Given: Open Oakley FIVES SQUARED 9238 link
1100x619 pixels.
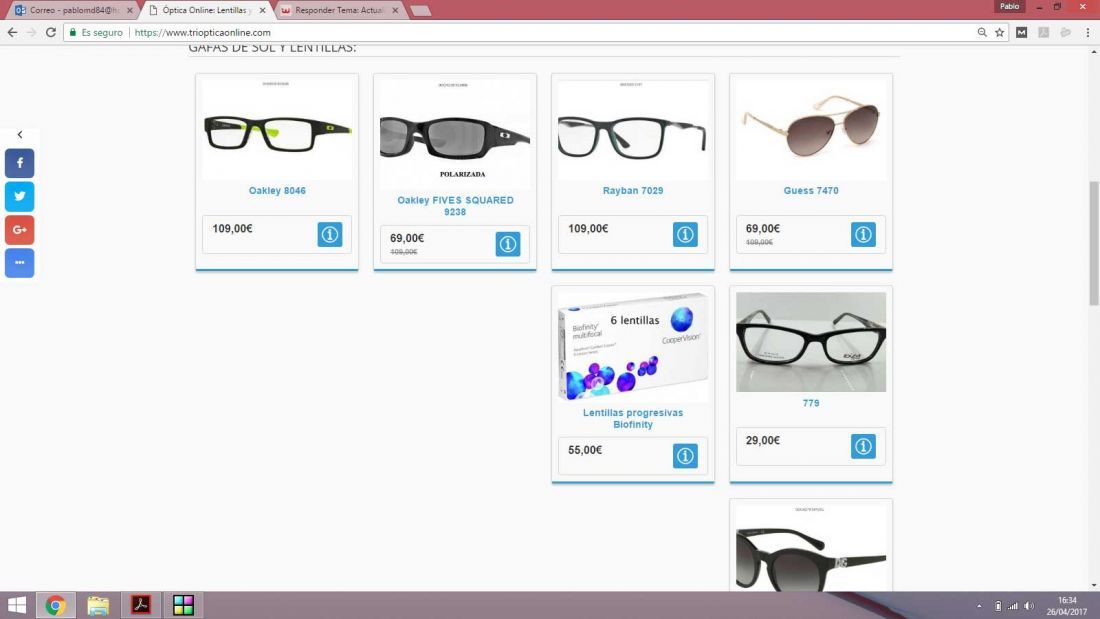Looking at the screenshot, I should pos(455,206).
